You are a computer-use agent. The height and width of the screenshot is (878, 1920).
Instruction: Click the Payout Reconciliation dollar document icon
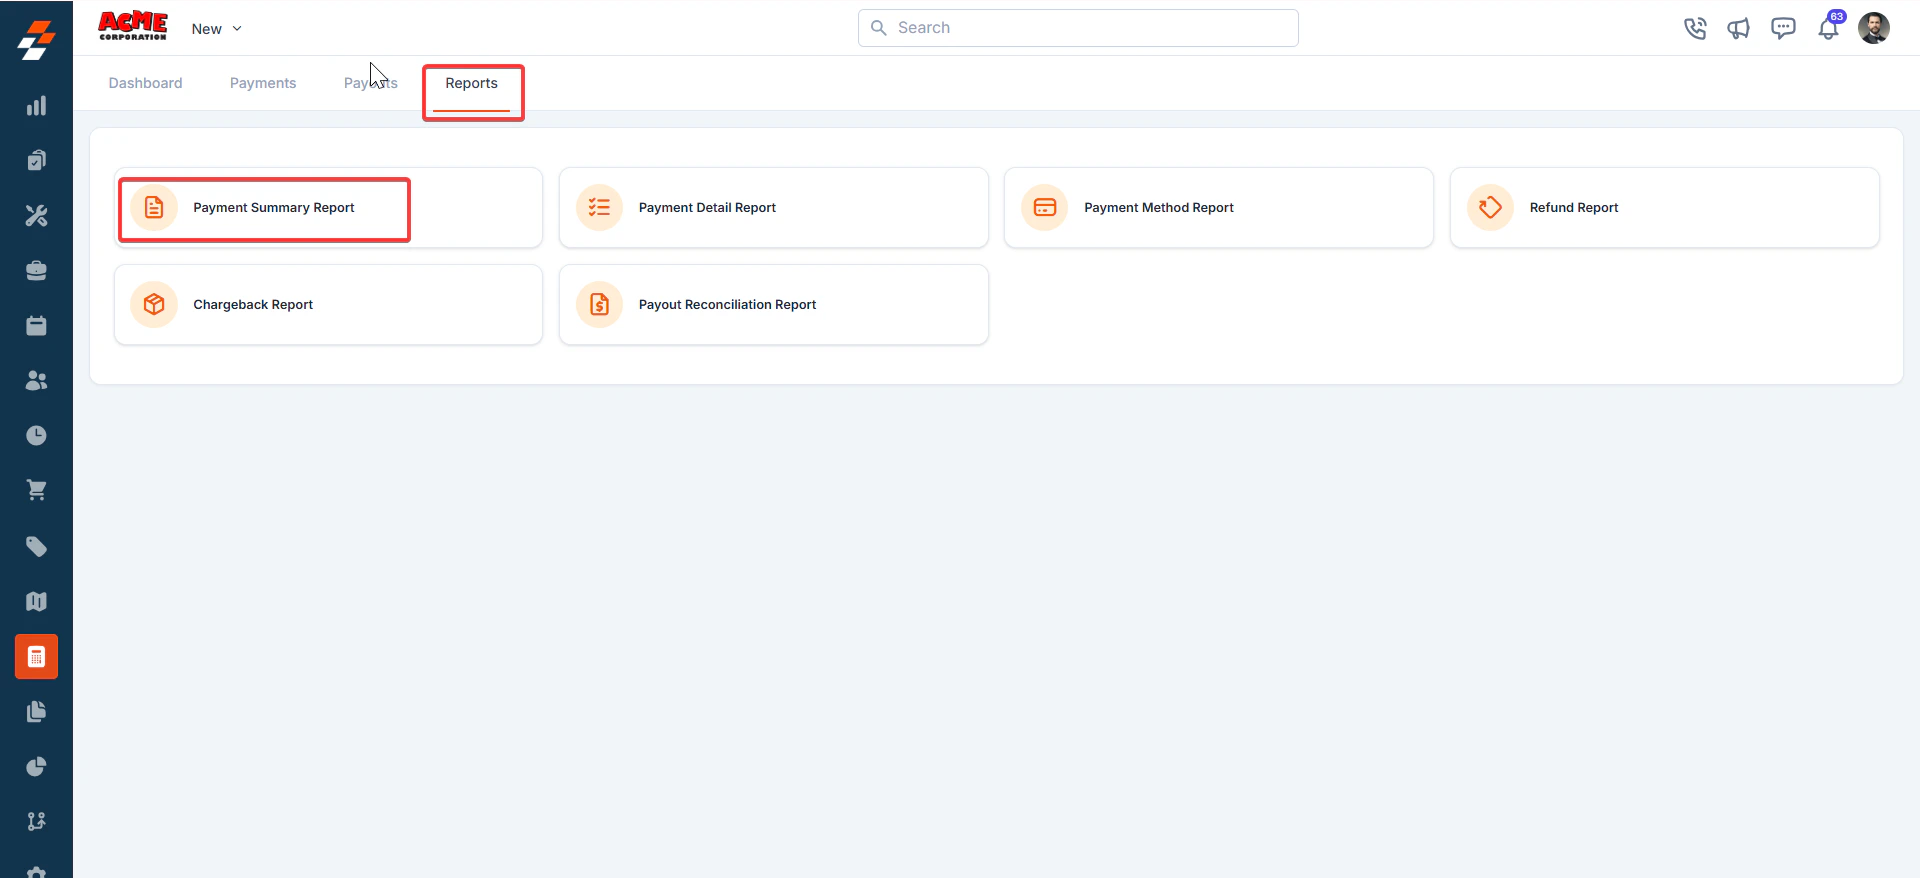pyautogui.click(x=599, y=304)
